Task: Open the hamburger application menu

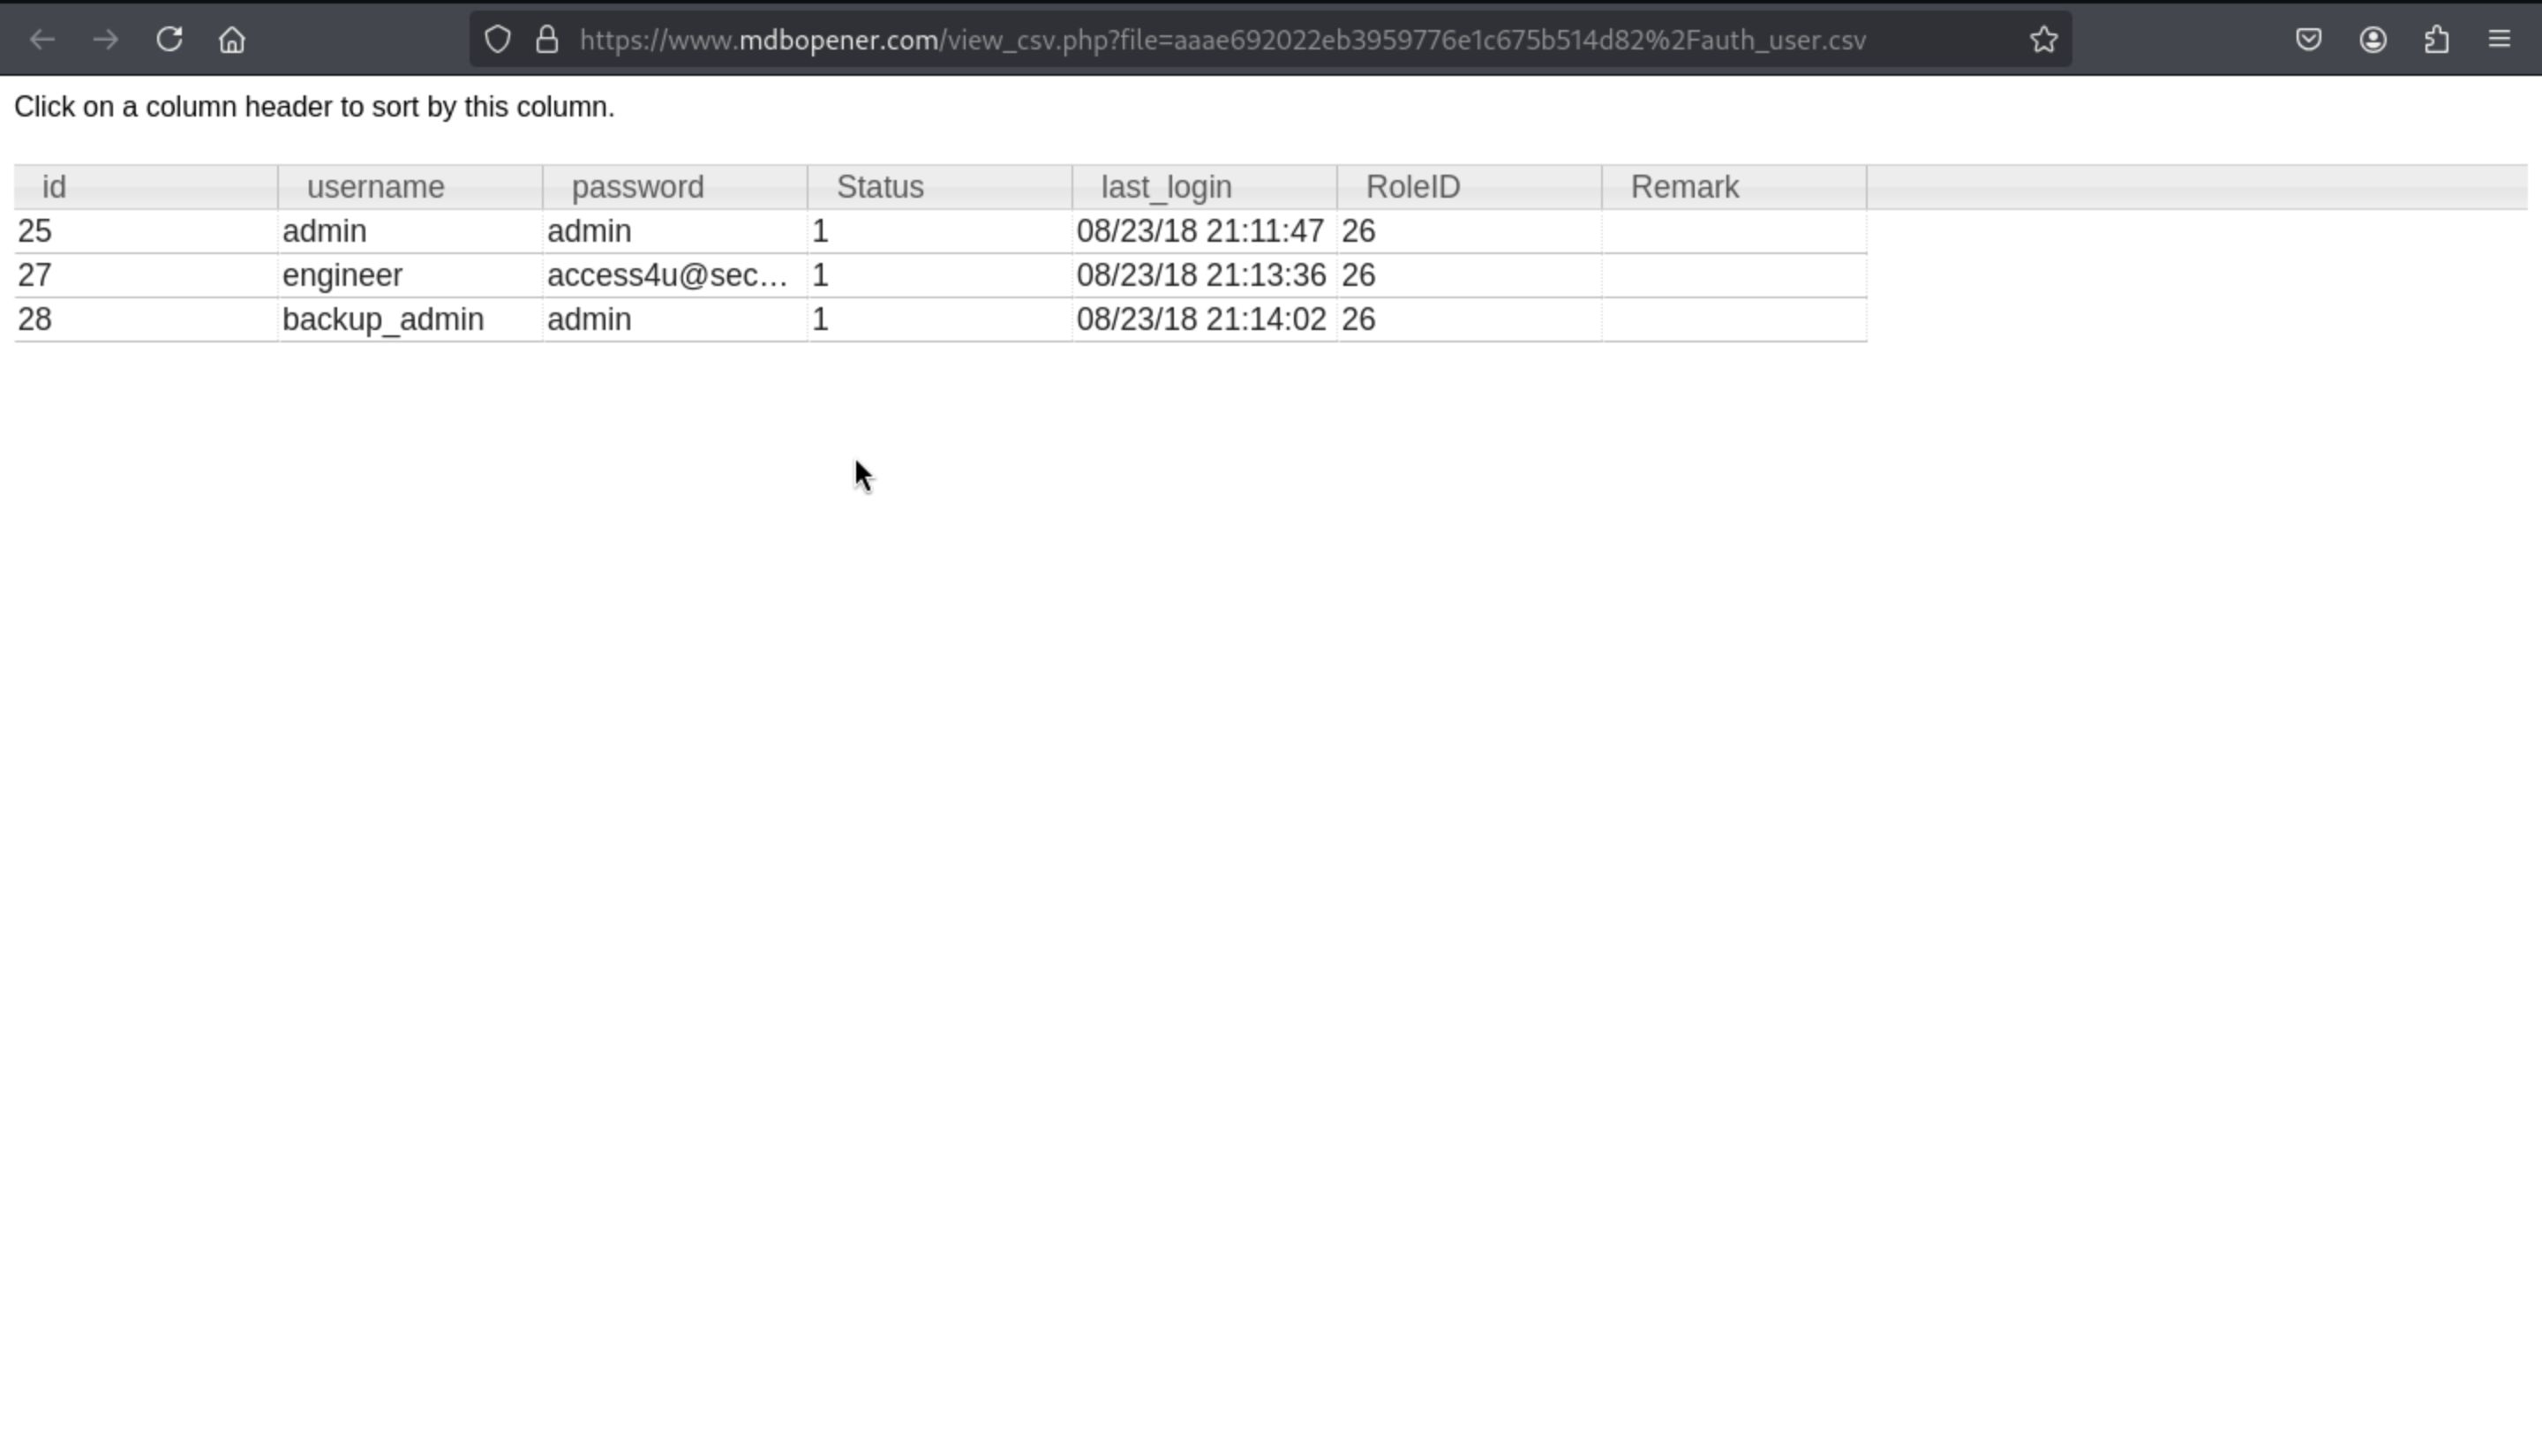Action: pos(2499,40)
